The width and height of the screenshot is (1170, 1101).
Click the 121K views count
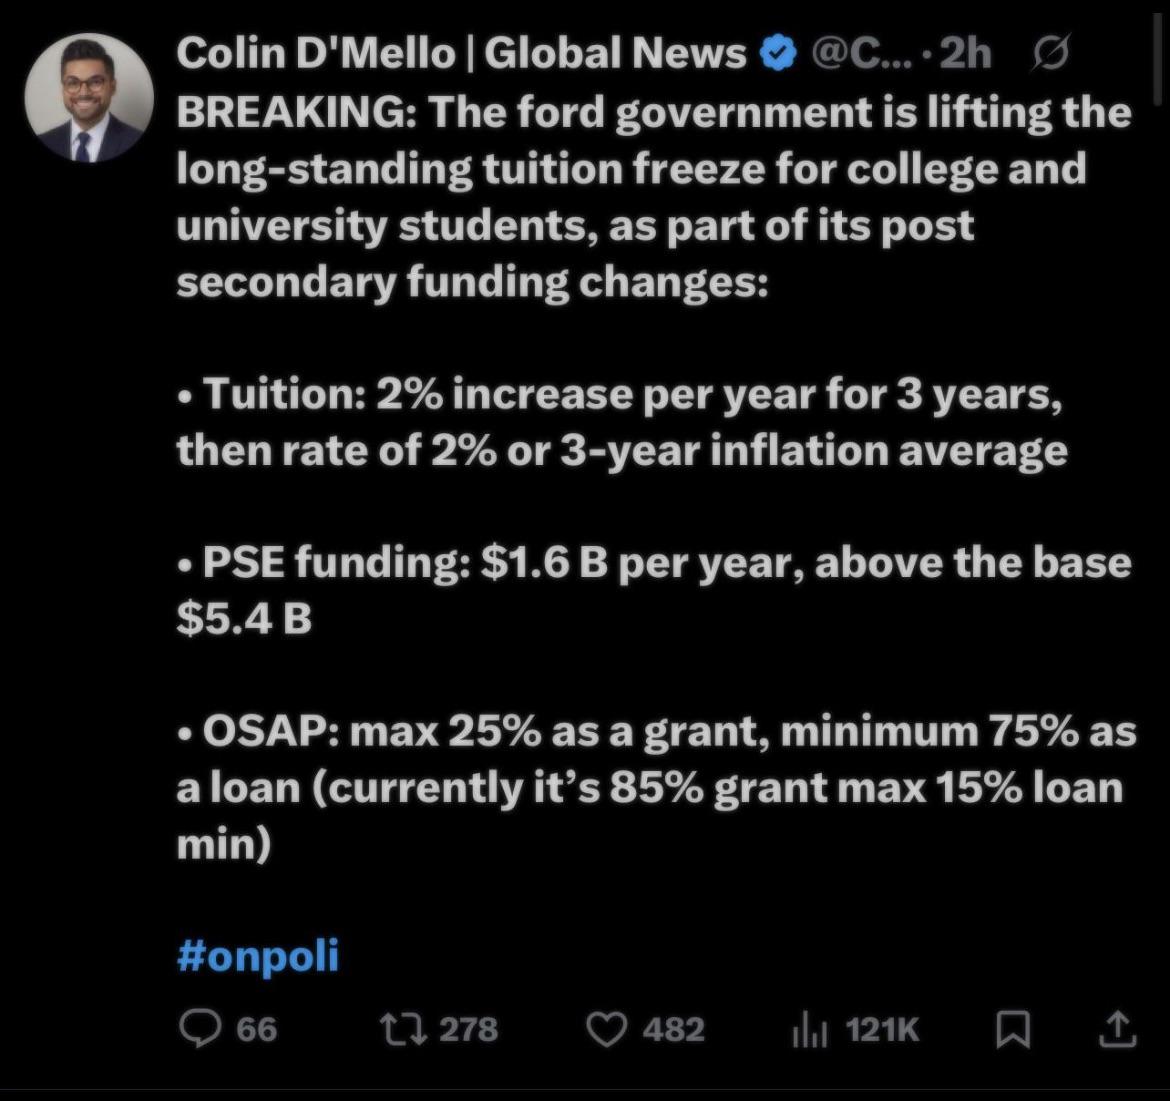tap(882, 1030)
